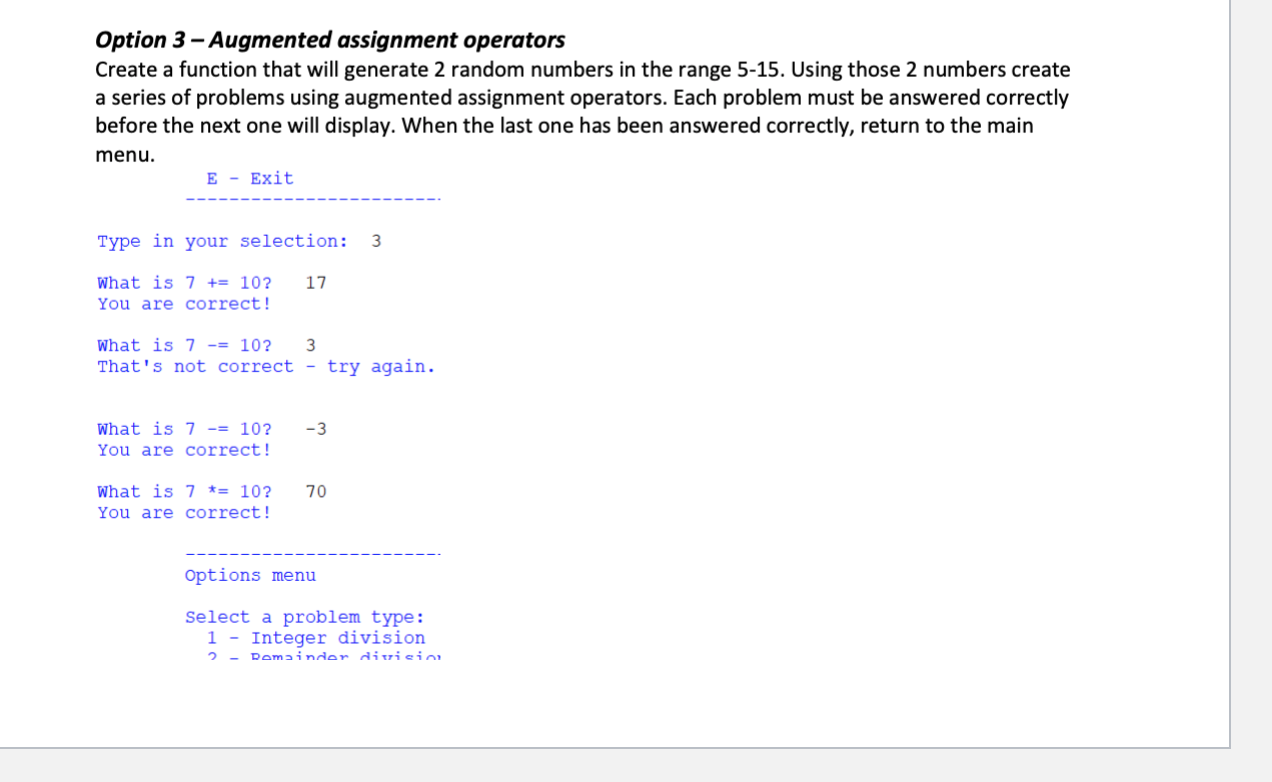Click the dashed line above "Options menu"
Screen dimensions: 1272x782
pos(312,552)
